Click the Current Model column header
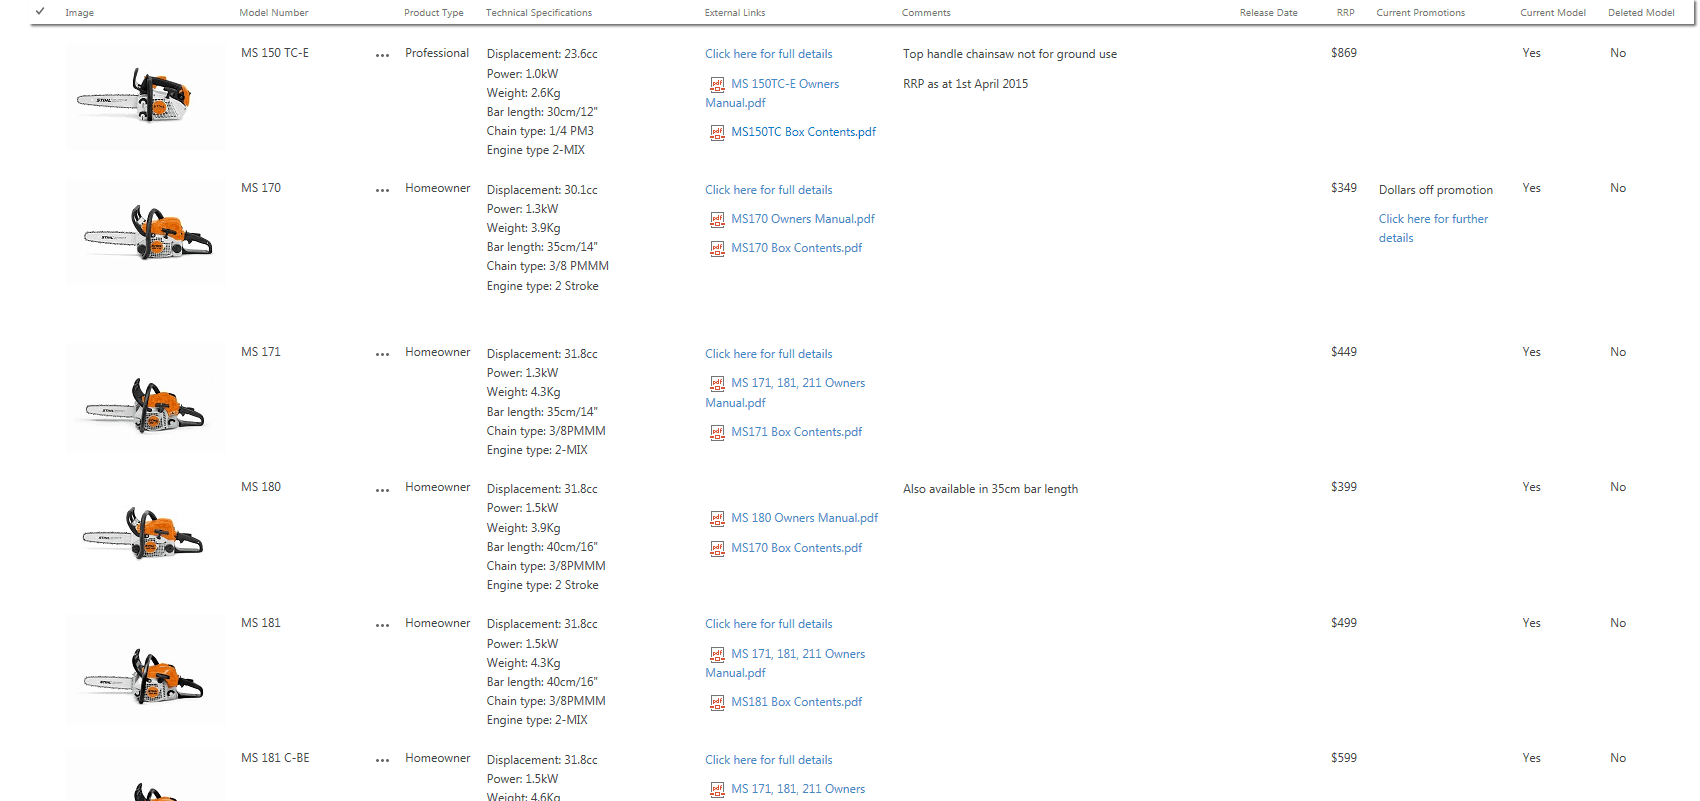 [1553, 13]
